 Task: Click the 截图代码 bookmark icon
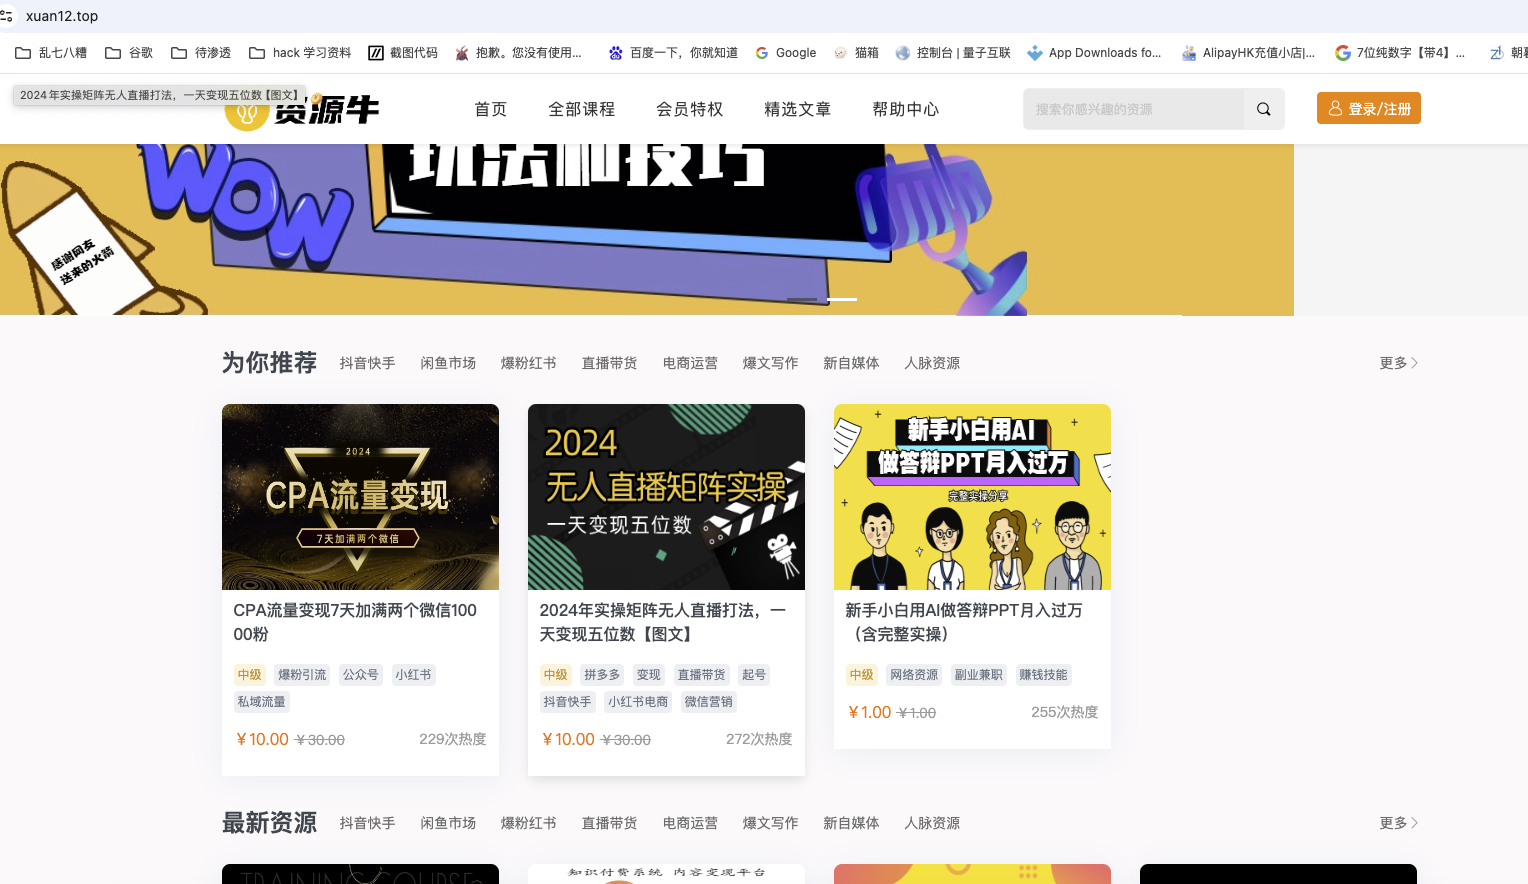[376, 52]
